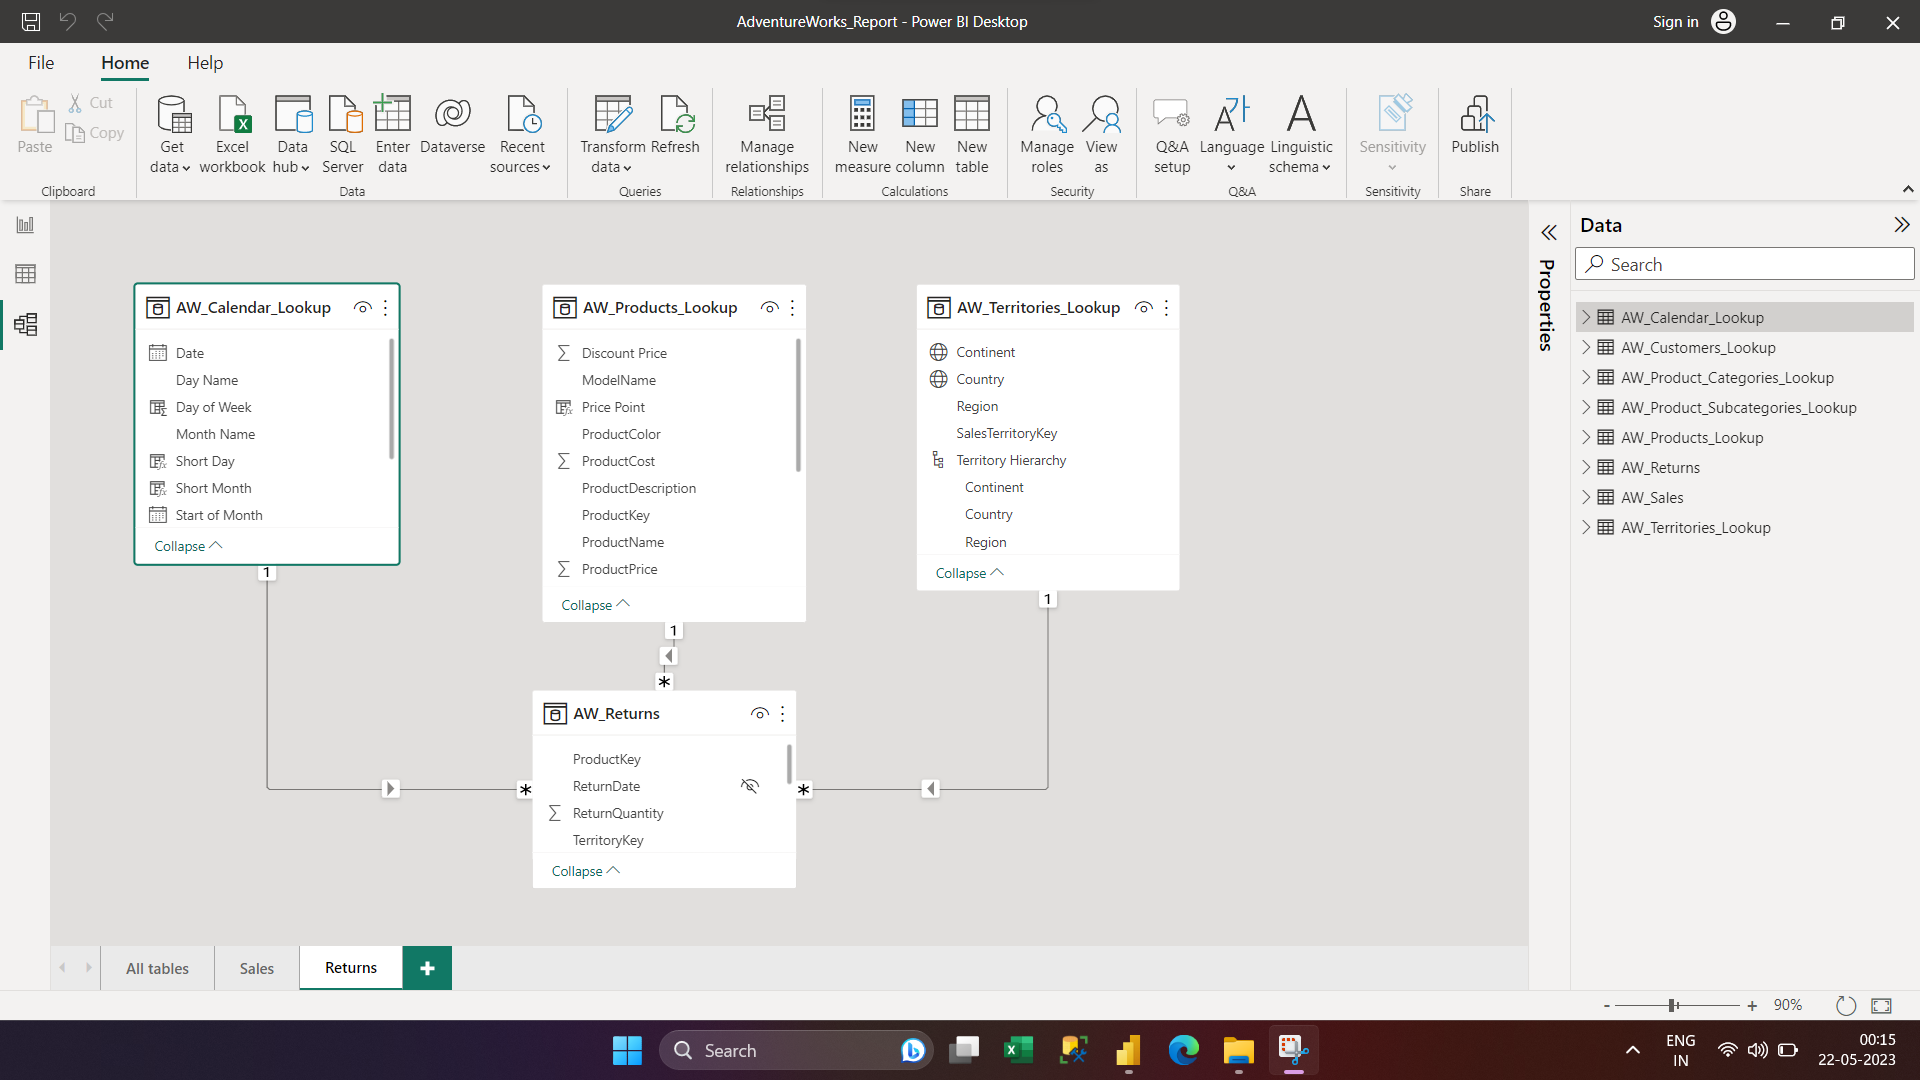Create a New measure

click(862, 134)
